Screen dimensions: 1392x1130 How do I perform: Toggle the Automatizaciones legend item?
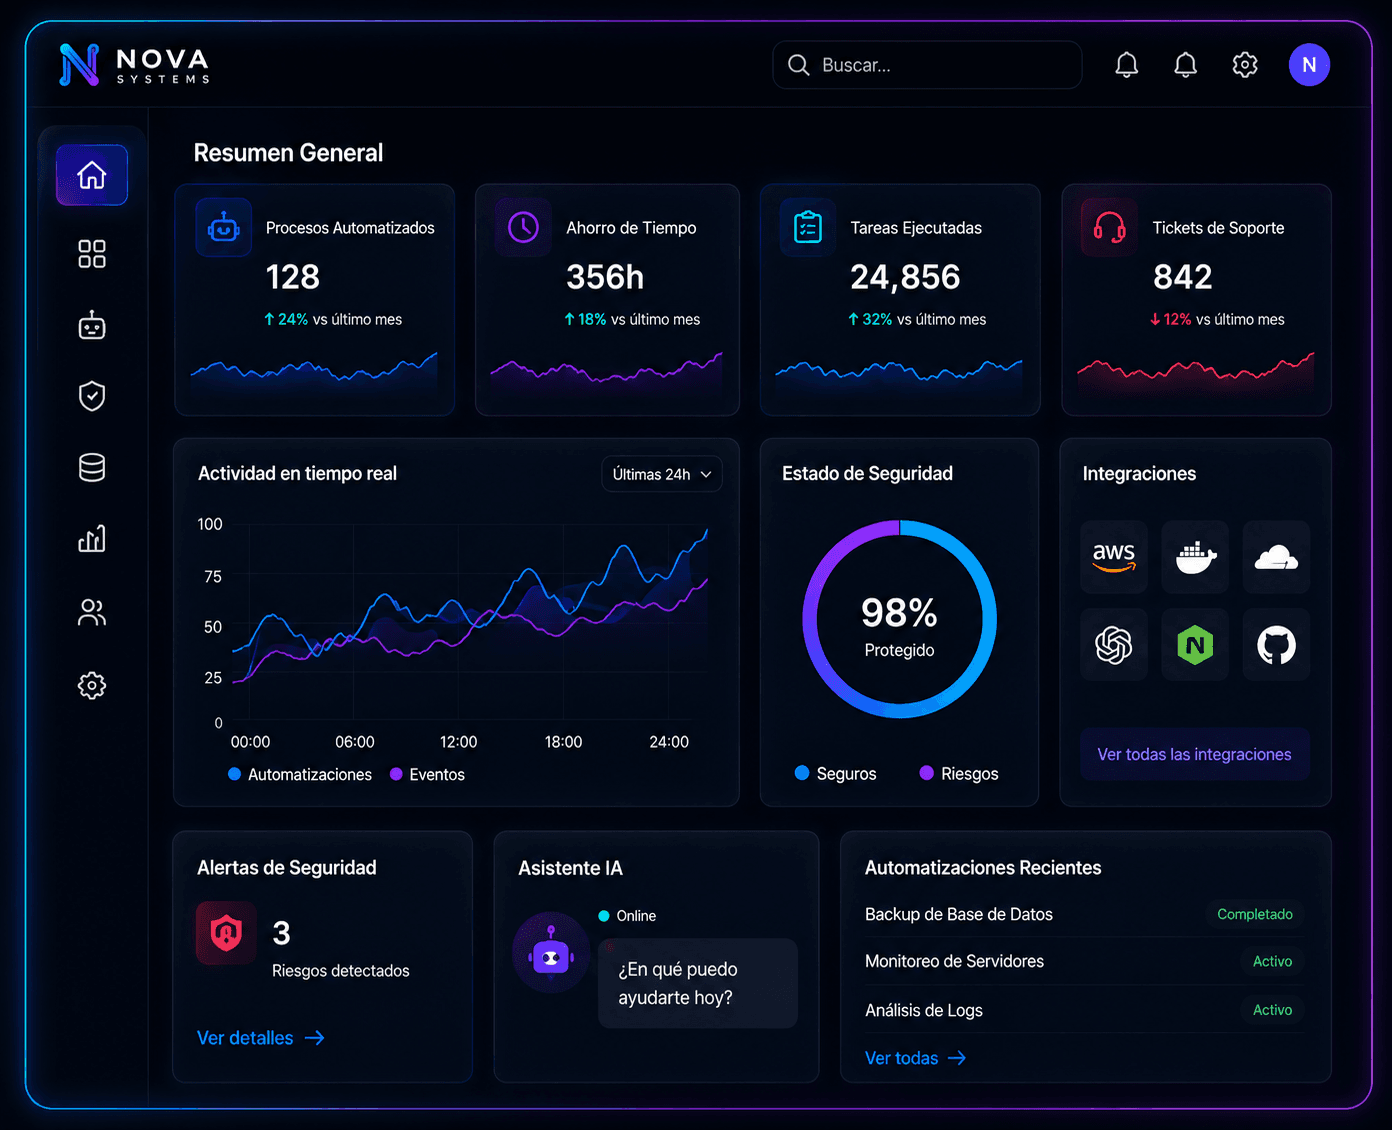click(300, 774)
